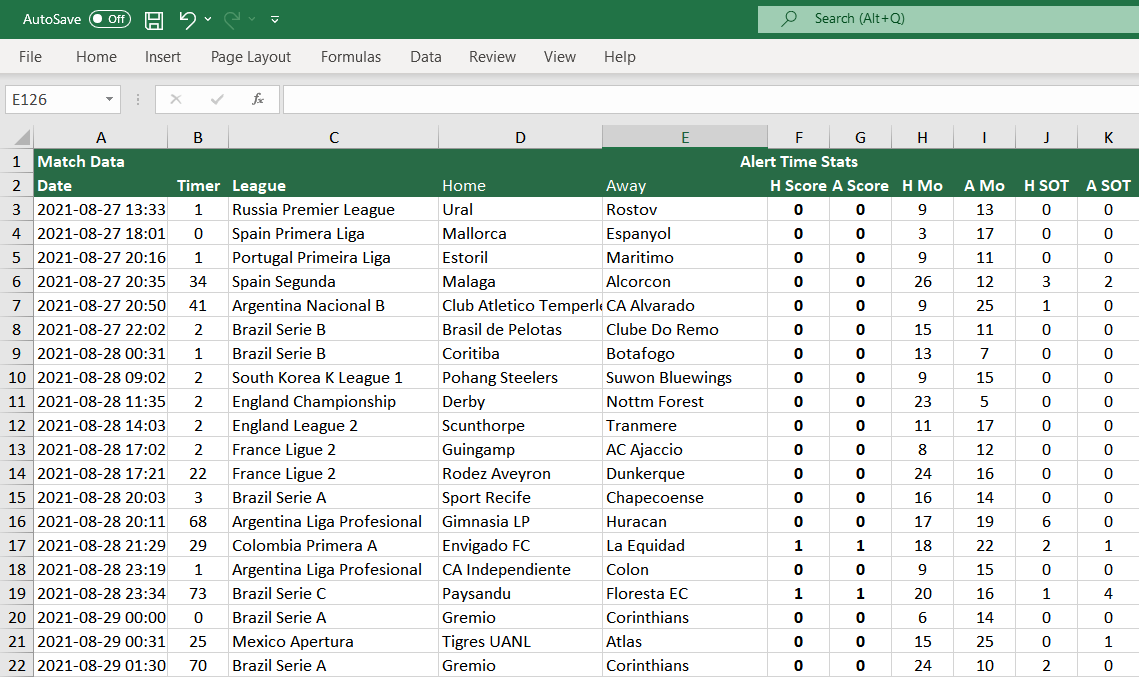Save the workbook using the Save icon
1139x677 pixels.
pyautogui.click(x=152, y=19)
